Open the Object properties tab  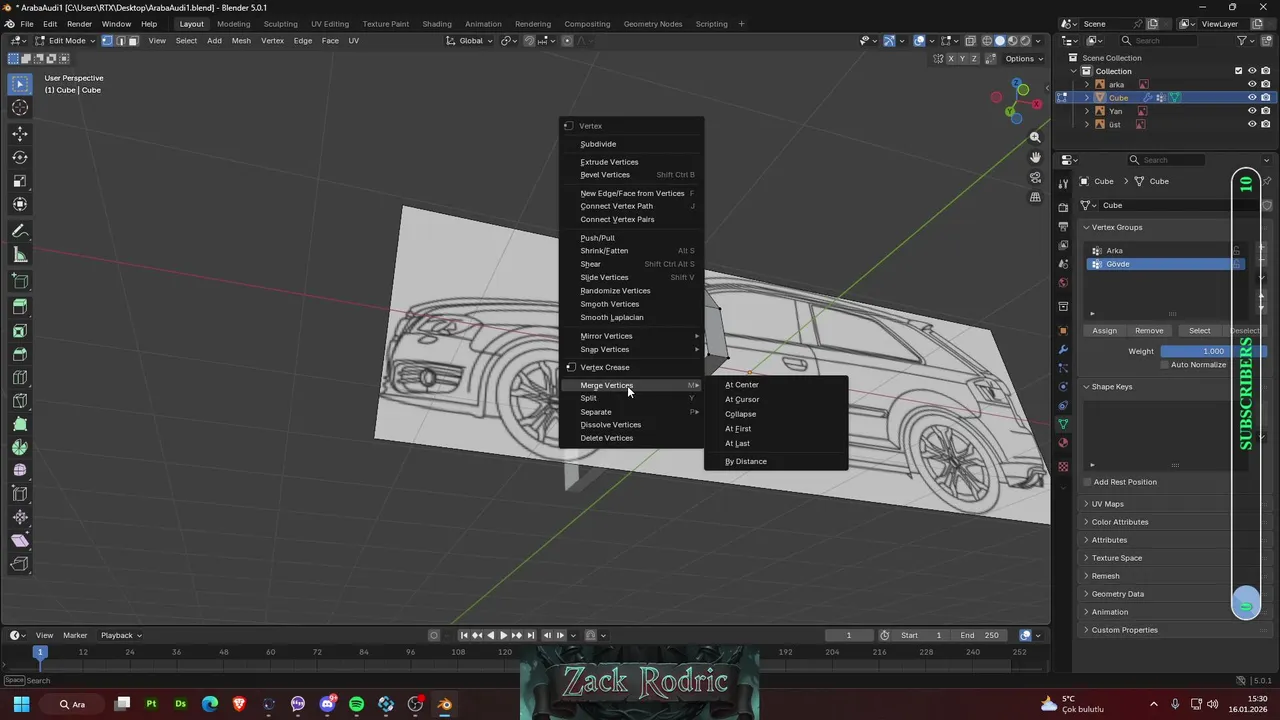(x=1063, y=331)
